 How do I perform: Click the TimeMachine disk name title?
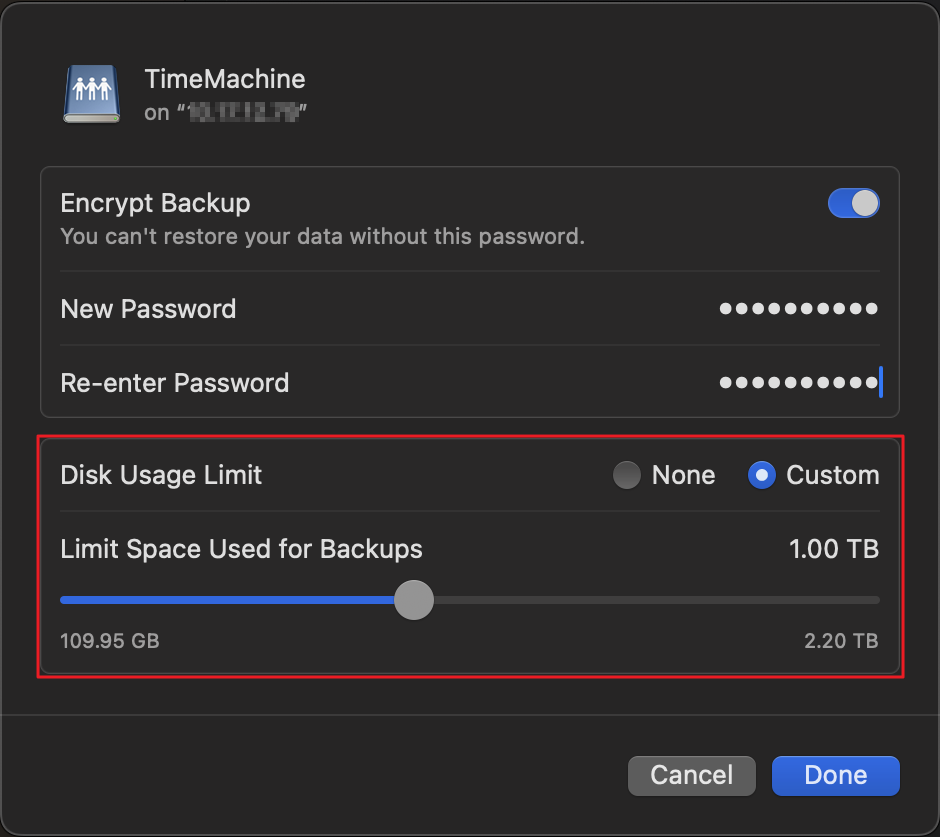point(225,79)
